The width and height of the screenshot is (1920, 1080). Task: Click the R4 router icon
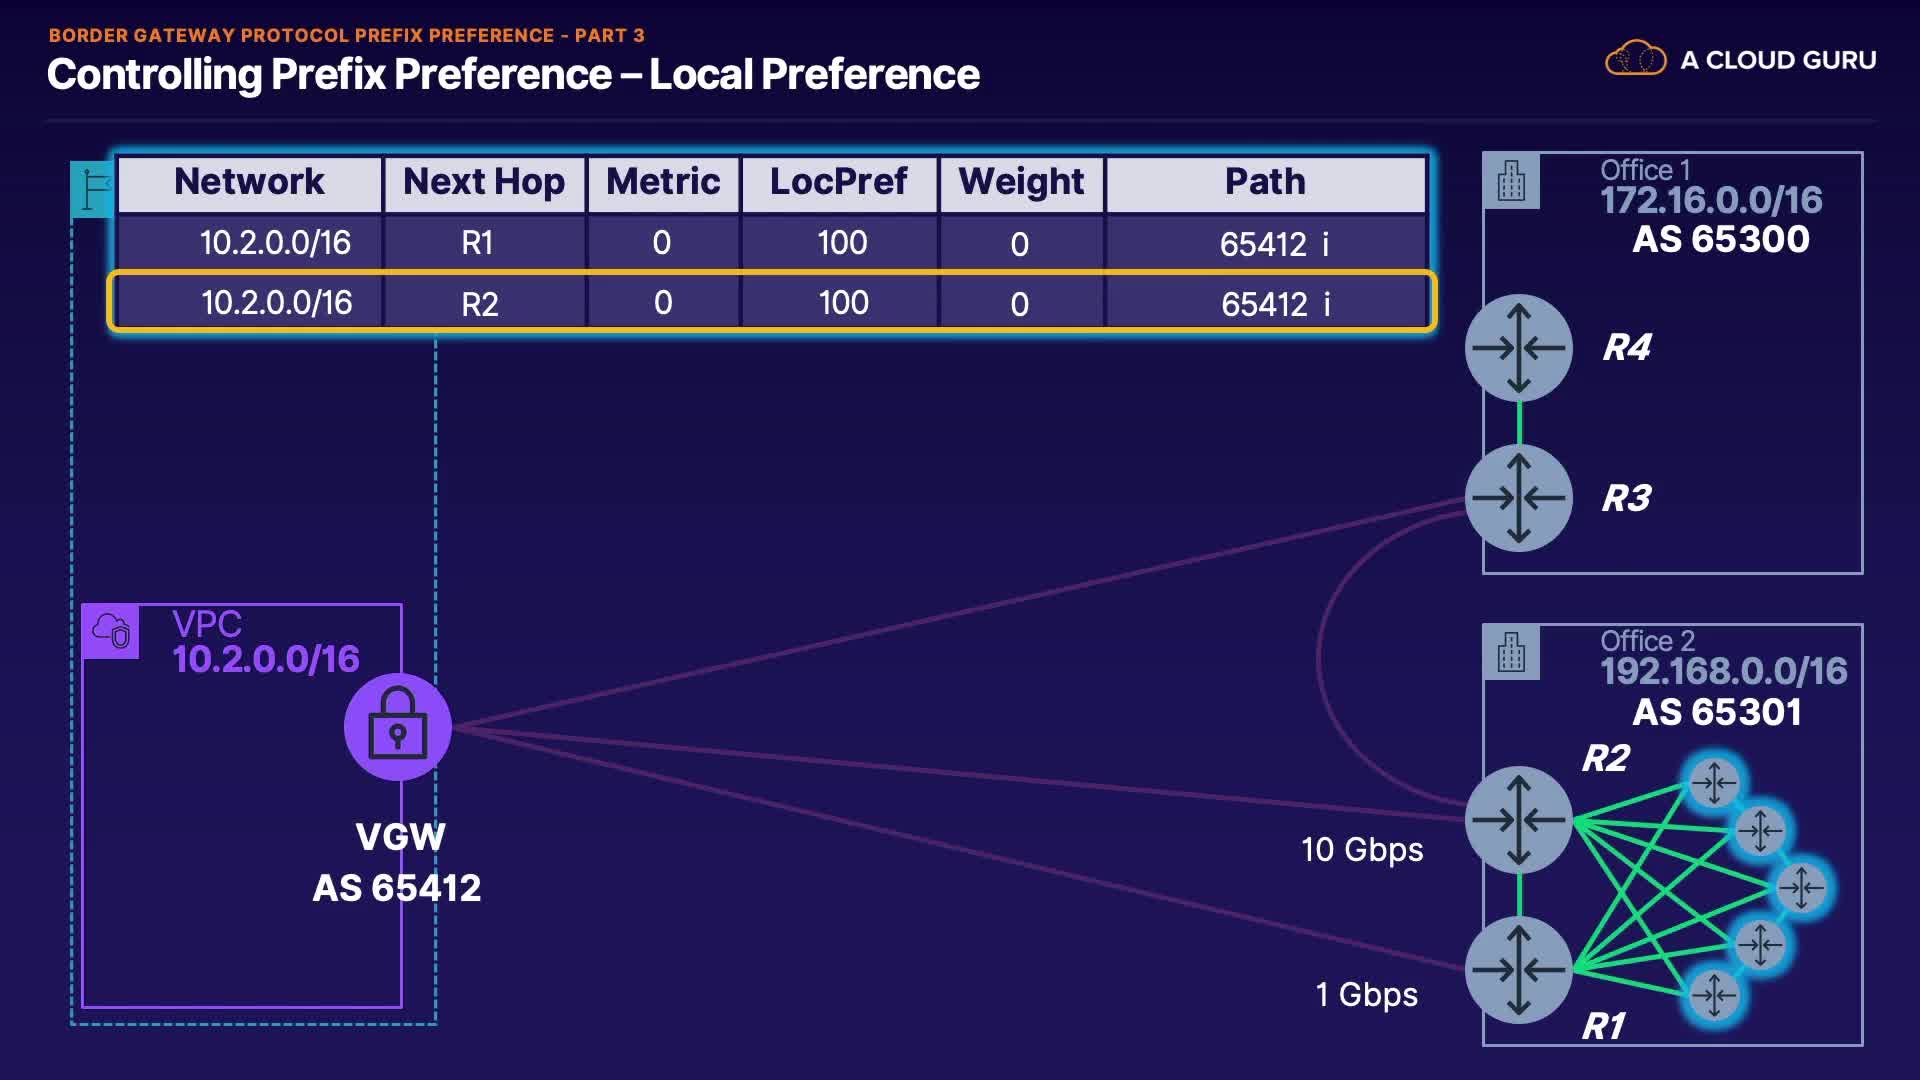[1518, 348]
